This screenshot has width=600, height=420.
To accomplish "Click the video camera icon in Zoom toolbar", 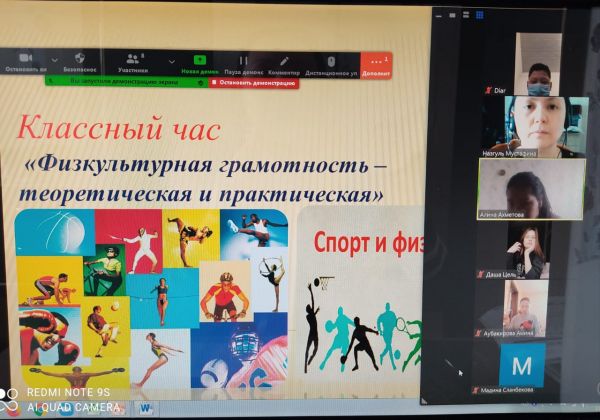I will 27,59.
